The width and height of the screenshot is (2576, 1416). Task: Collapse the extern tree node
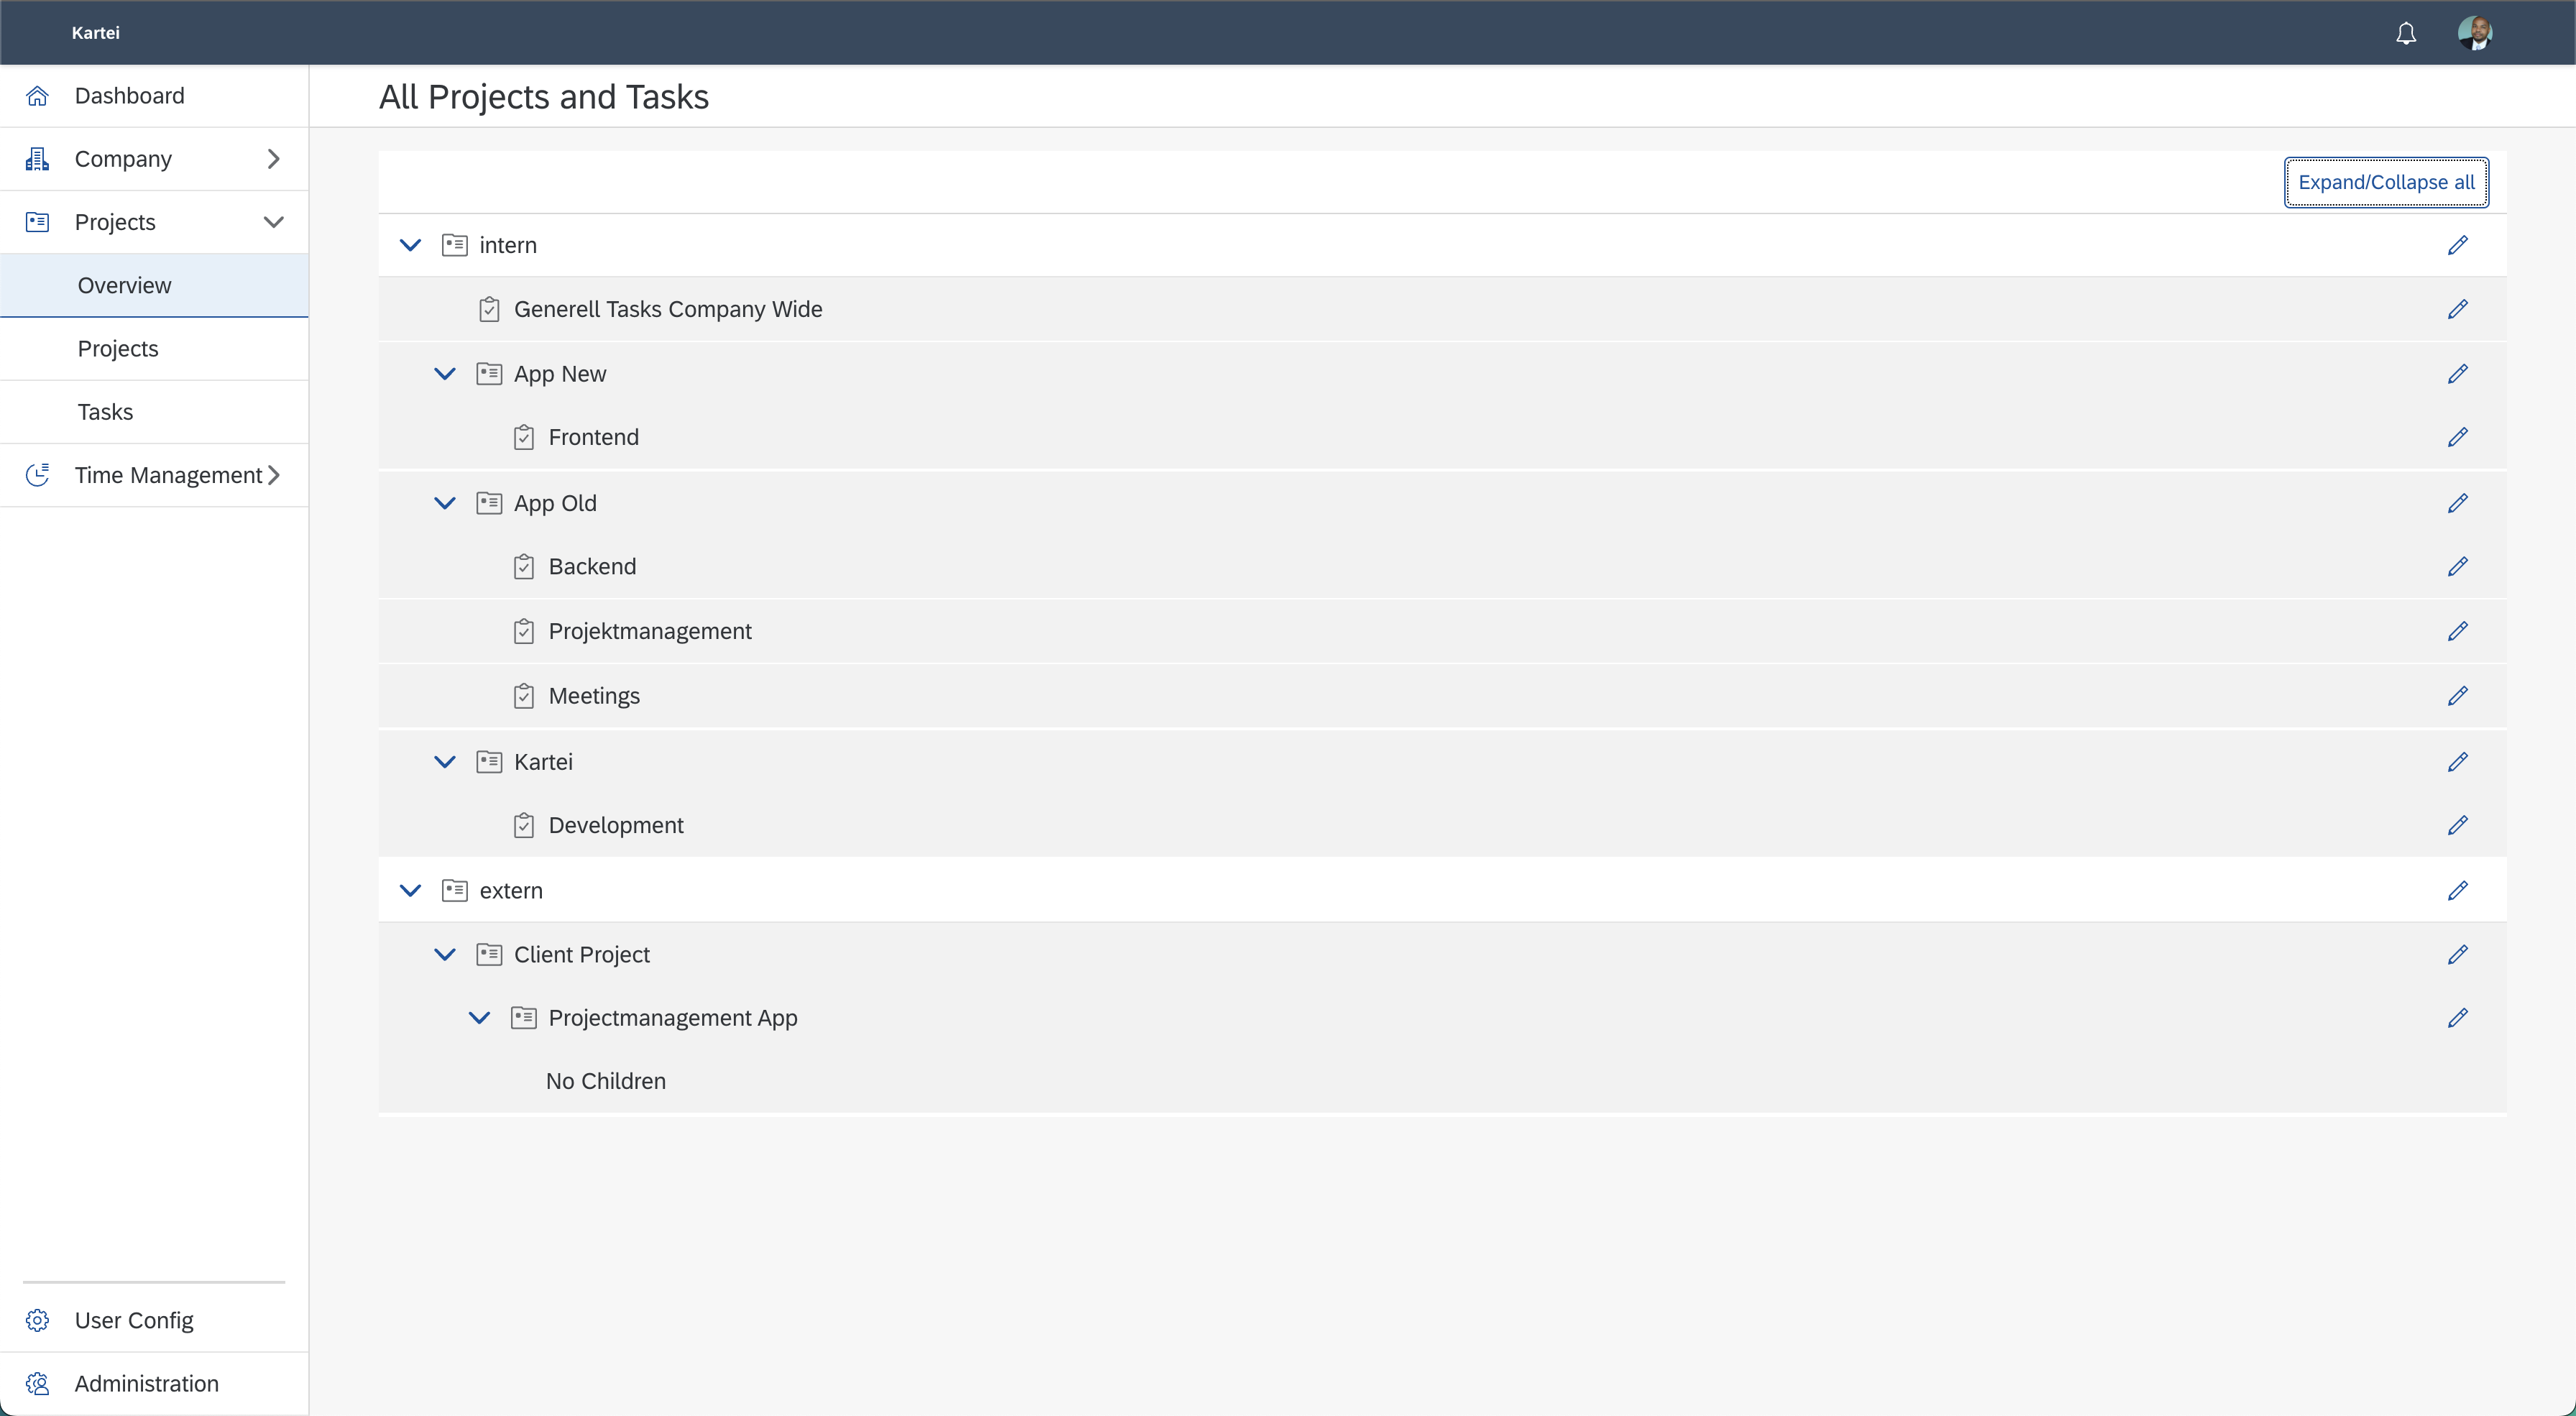pos(410,890)
